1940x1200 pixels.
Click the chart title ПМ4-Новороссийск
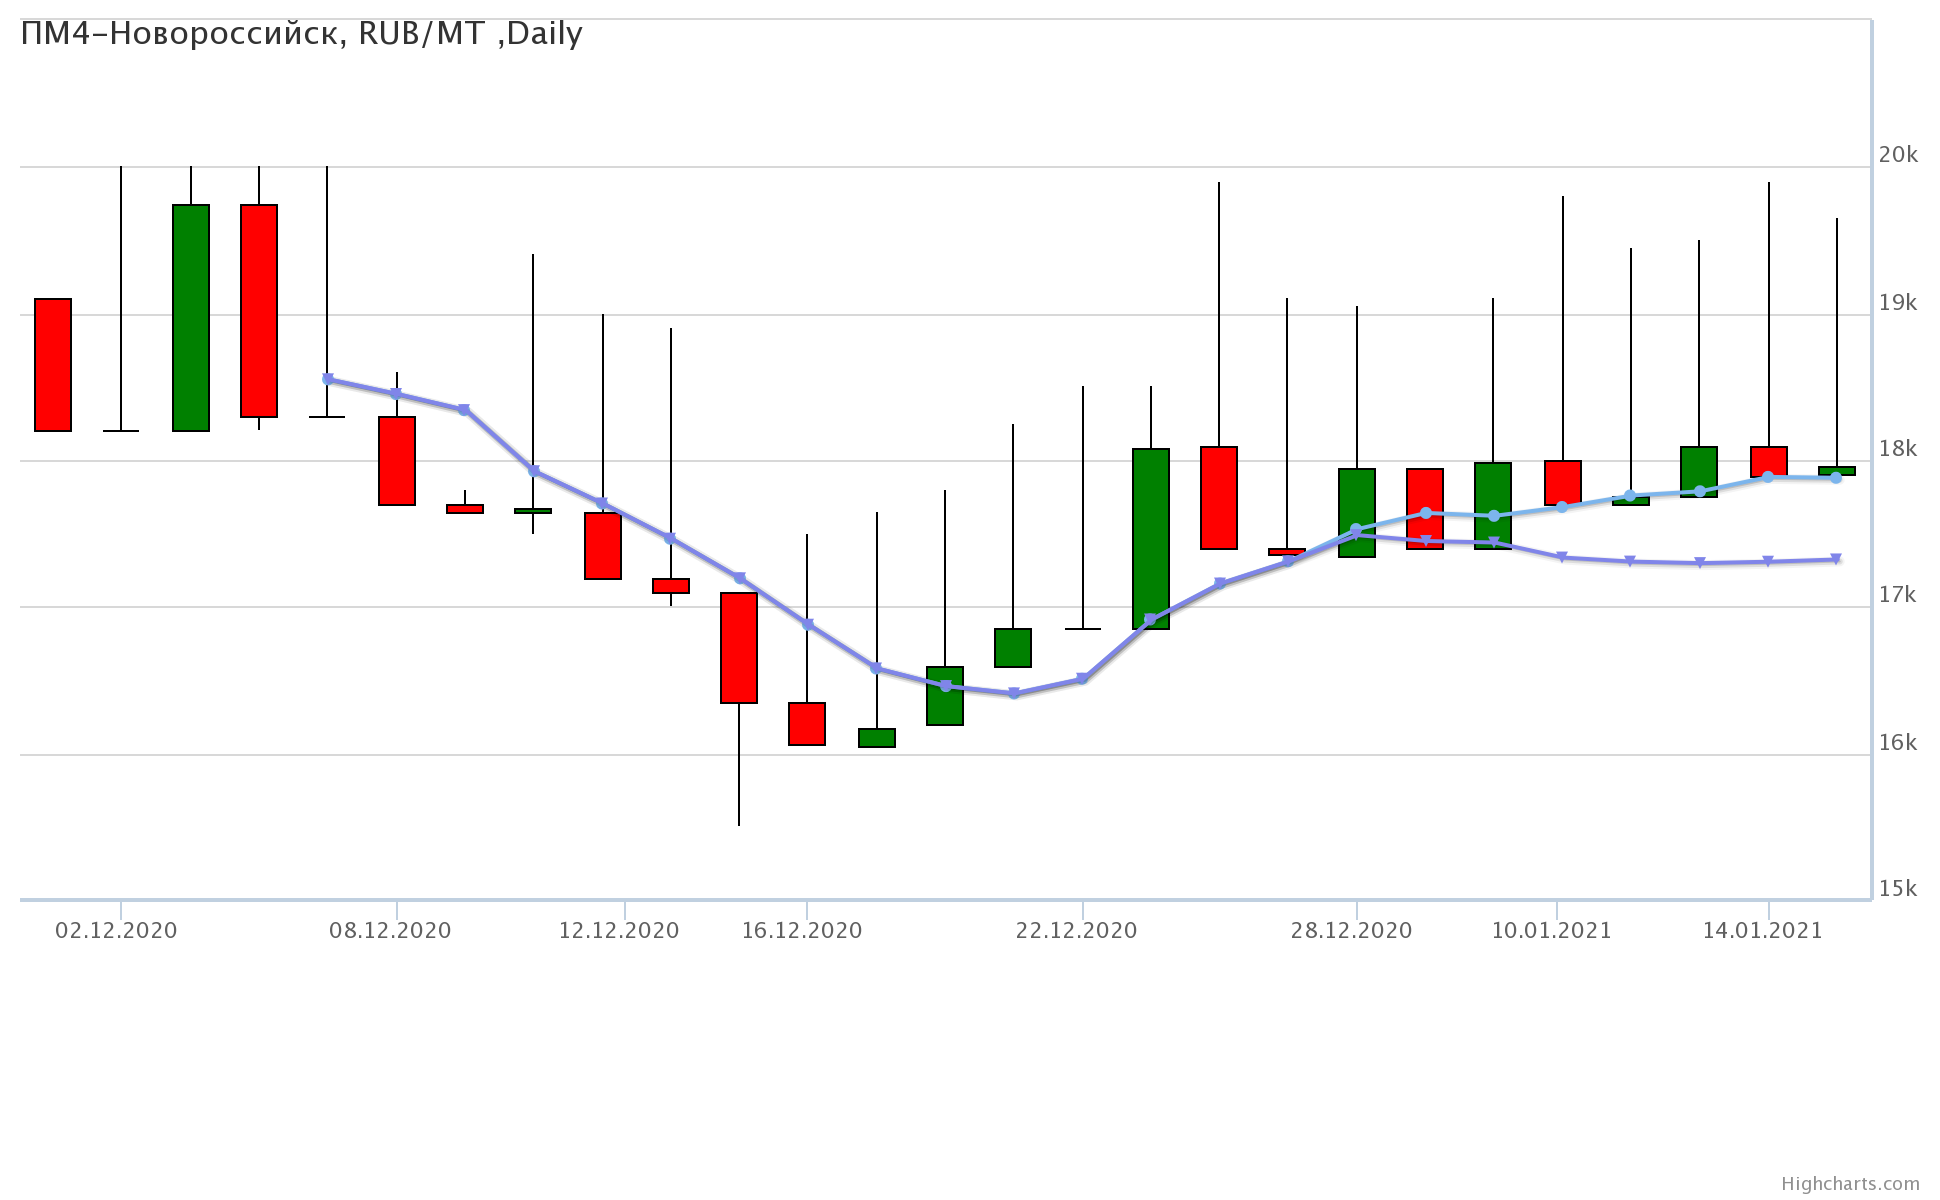[301, 34]
